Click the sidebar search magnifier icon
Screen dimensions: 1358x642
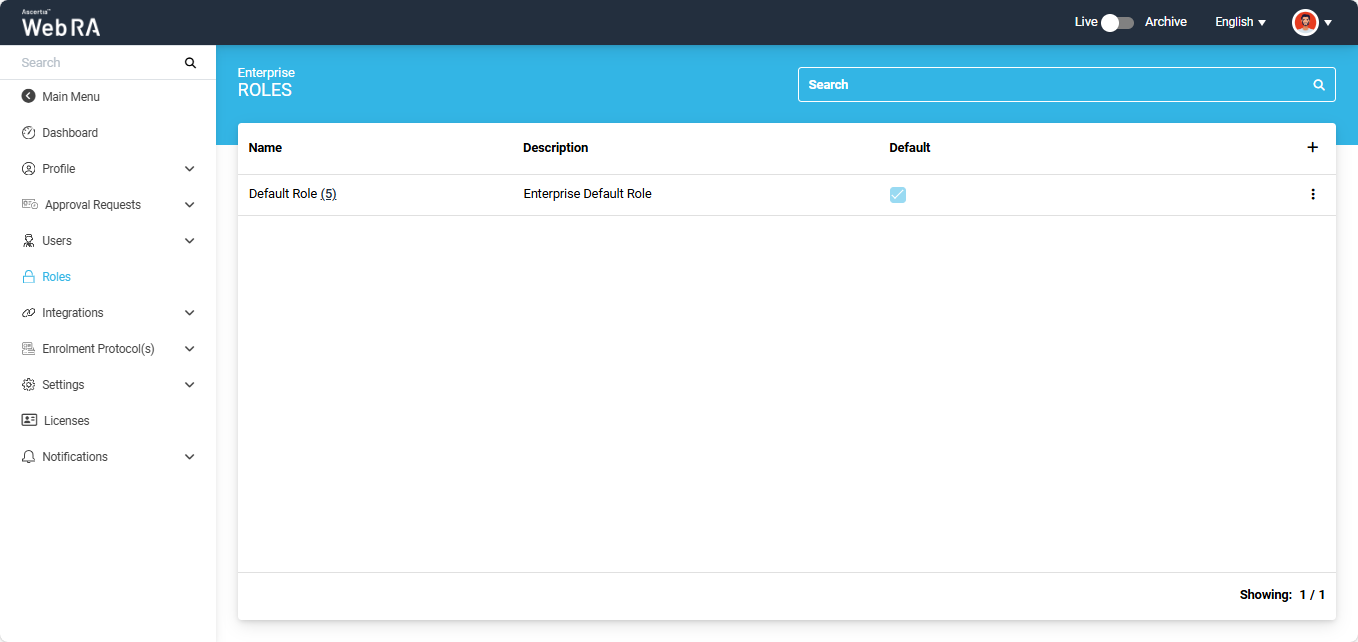tap(190, 63)
